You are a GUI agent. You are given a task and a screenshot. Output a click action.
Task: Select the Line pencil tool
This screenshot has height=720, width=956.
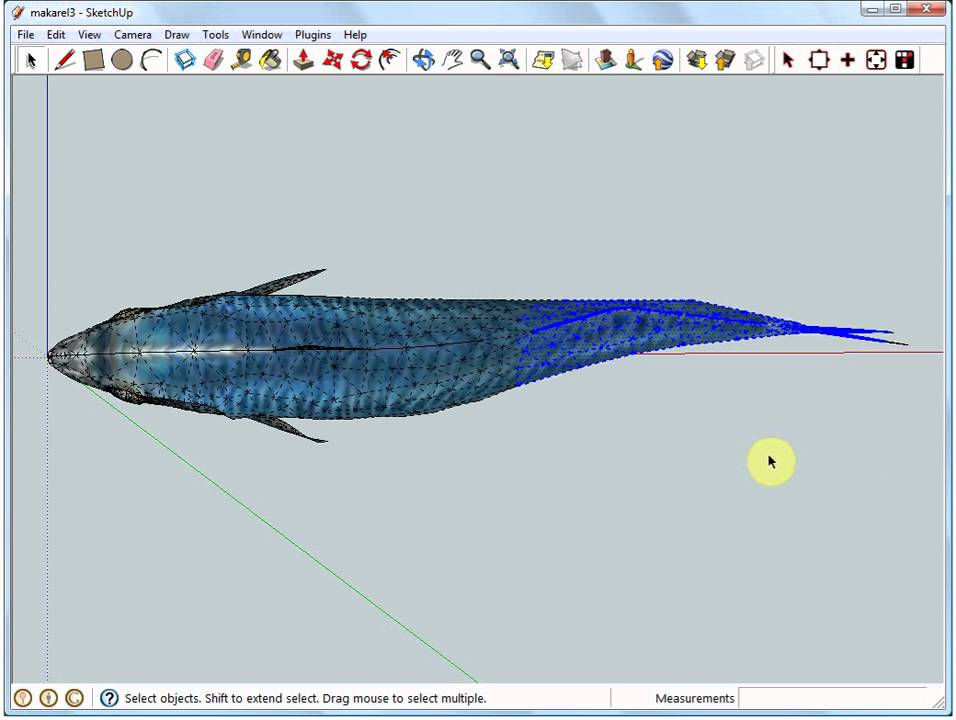click(64, 60)
